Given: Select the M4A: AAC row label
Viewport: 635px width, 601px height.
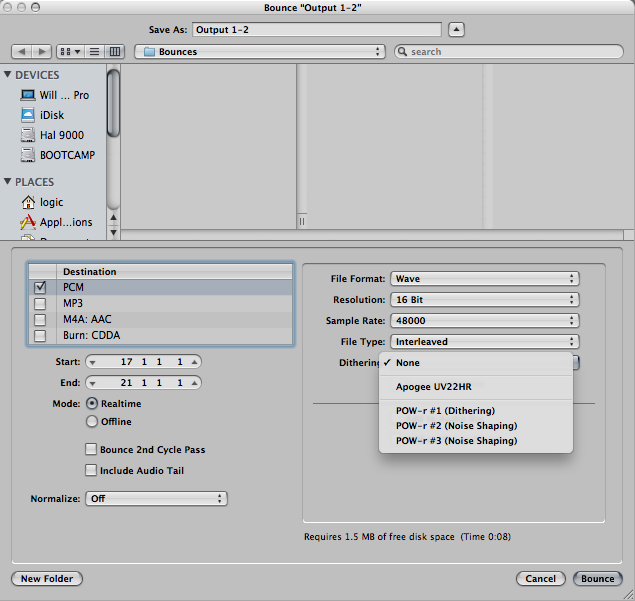Looking at the screenshot, I should point(87,320).
